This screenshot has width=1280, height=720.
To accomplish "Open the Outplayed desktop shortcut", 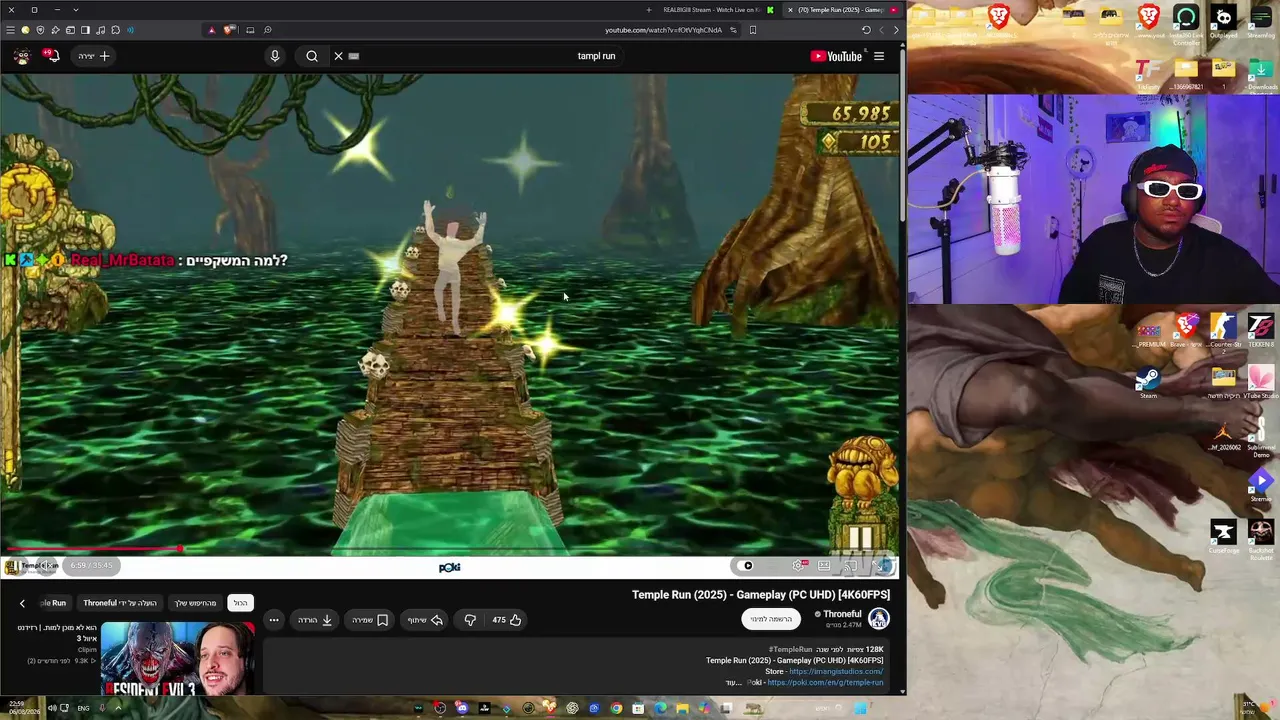I will [x=1223, y=22].
